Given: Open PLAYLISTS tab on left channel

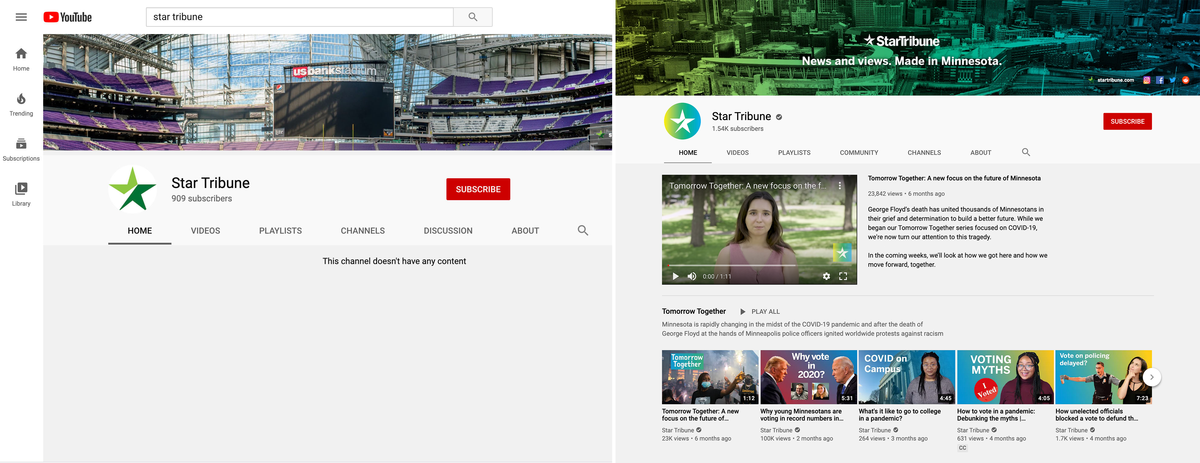Looking at the screenshot, I should pyautogui.click(x=280, y=230).
